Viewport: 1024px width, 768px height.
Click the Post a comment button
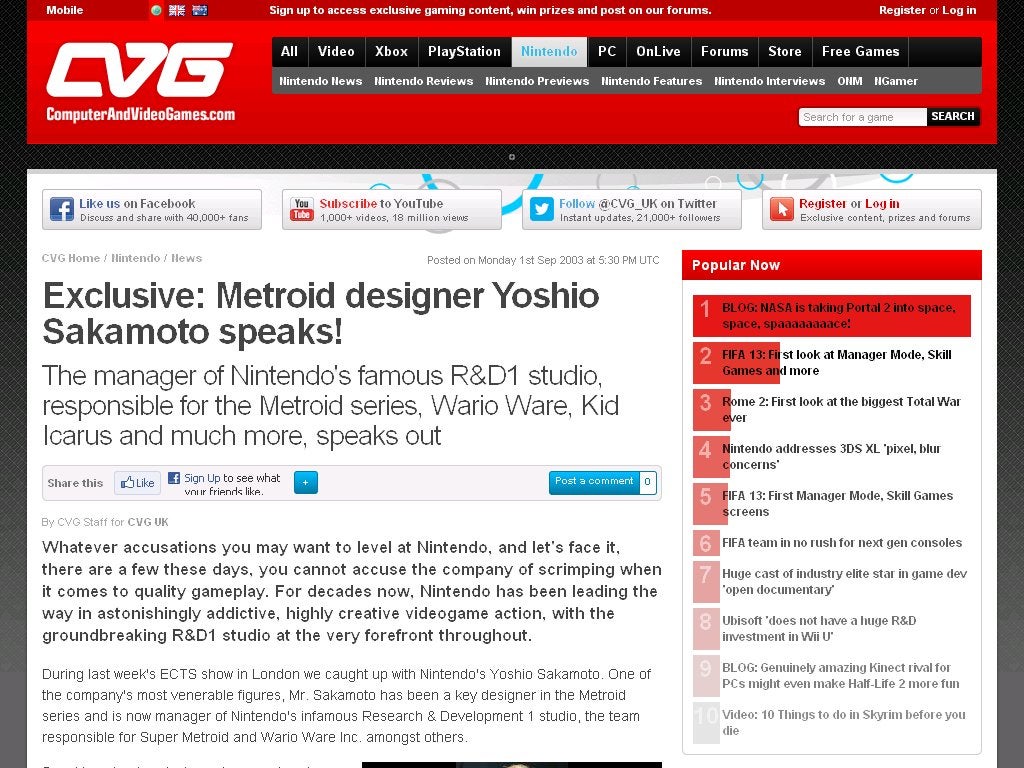point(594,482)
